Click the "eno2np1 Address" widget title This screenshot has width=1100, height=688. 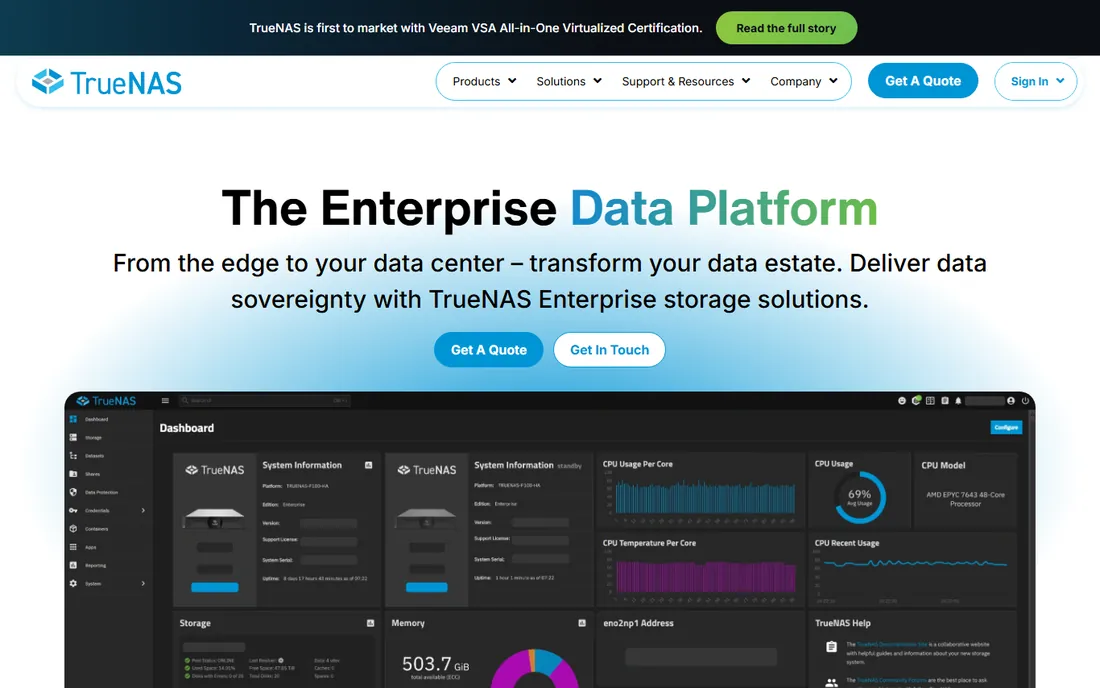tap(638, 623)
